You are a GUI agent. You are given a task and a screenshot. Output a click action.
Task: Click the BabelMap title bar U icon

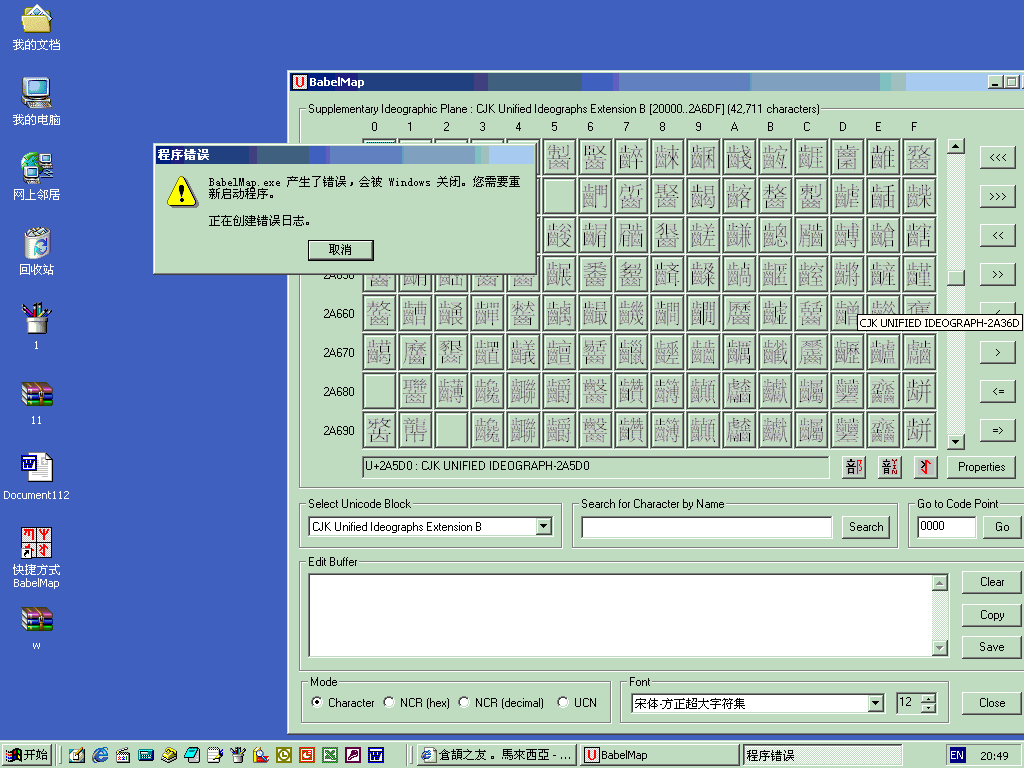coord(300,82)
